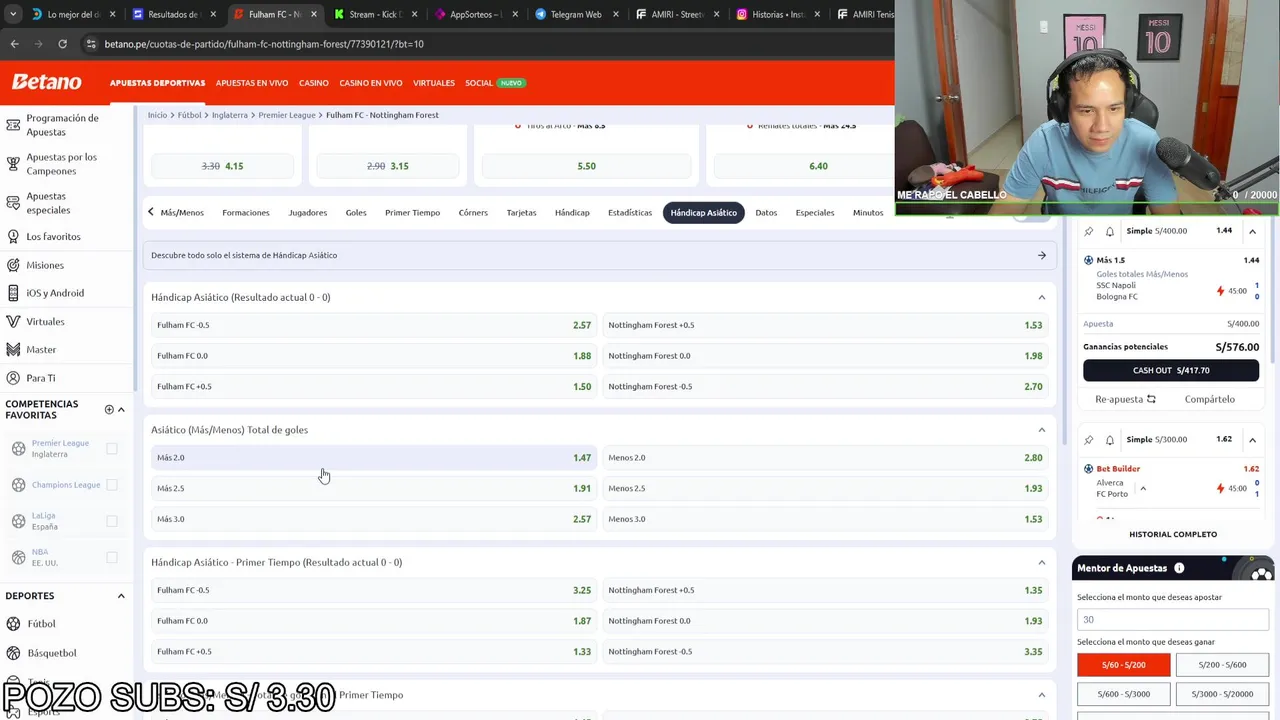Click the Mentor de Apuestas amount field
1280x720 pixels.
click(x=1173, y=619)
